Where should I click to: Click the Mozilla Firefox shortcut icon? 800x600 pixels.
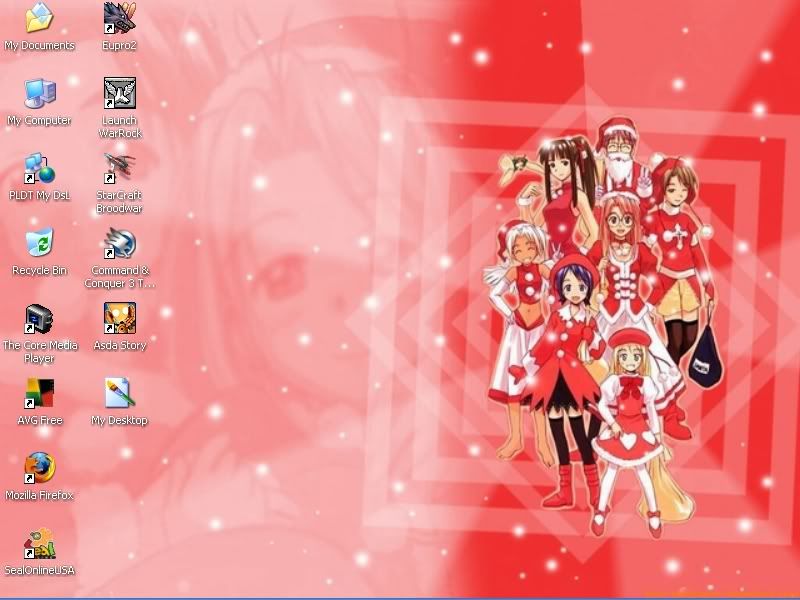pos(39,468)
